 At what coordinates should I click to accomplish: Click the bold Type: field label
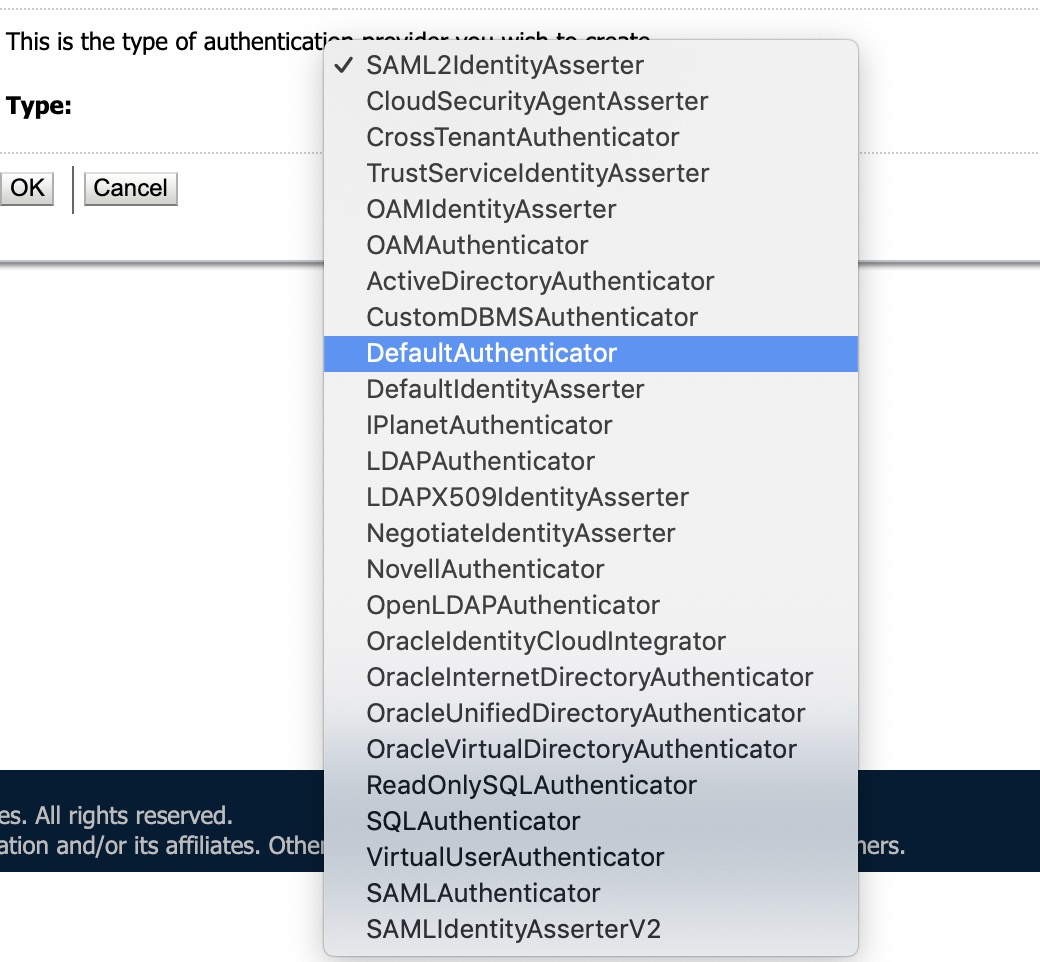point(38,106)
